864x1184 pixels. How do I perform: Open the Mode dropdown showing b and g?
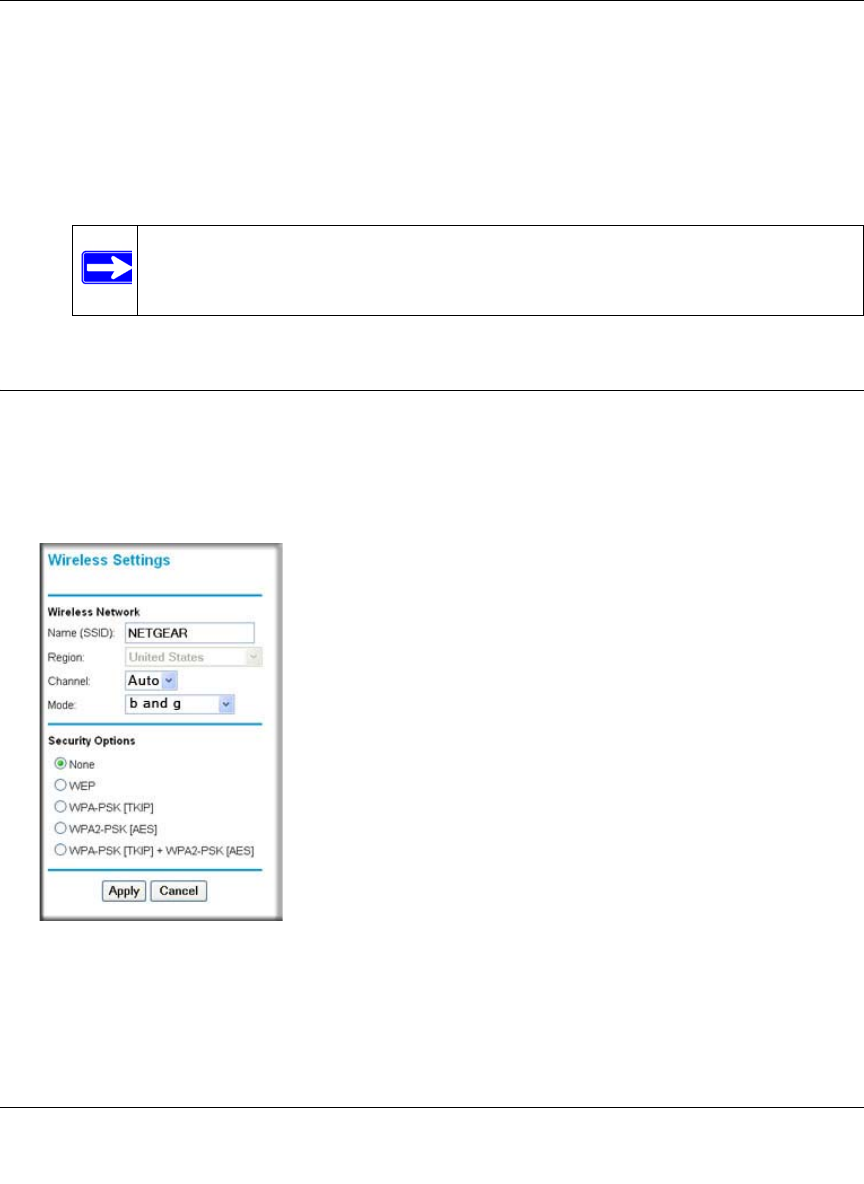[x=180, y=704]
